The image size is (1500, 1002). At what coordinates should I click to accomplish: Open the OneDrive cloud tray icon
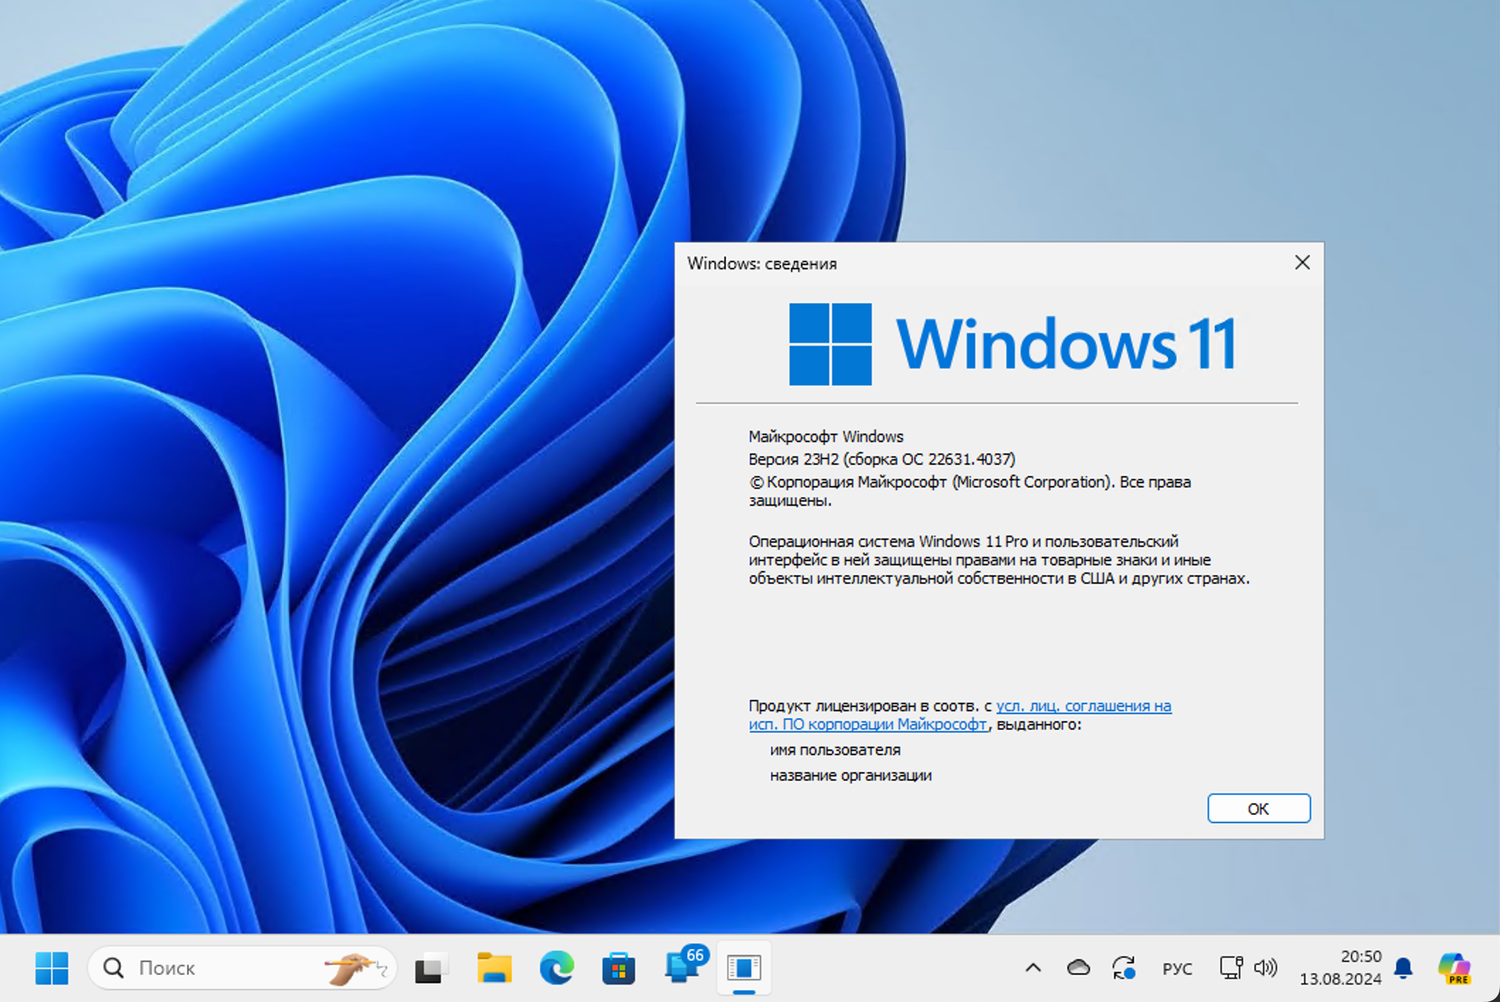click(1078, 968)
